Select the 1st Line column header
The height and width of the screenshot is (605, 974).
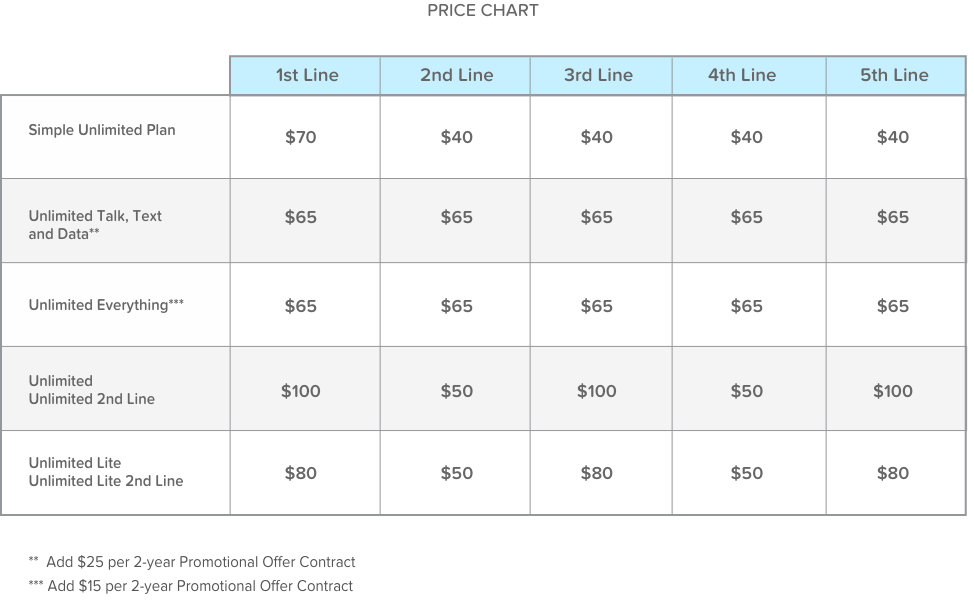click(307, 75)
